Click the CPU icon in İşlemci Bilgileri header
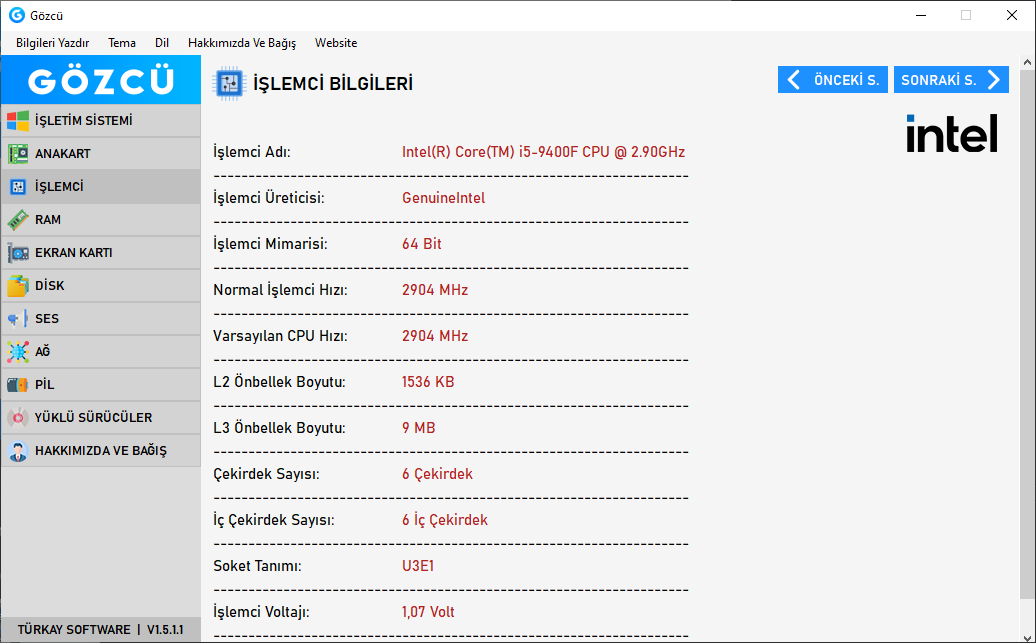 [x=229, y=84]
